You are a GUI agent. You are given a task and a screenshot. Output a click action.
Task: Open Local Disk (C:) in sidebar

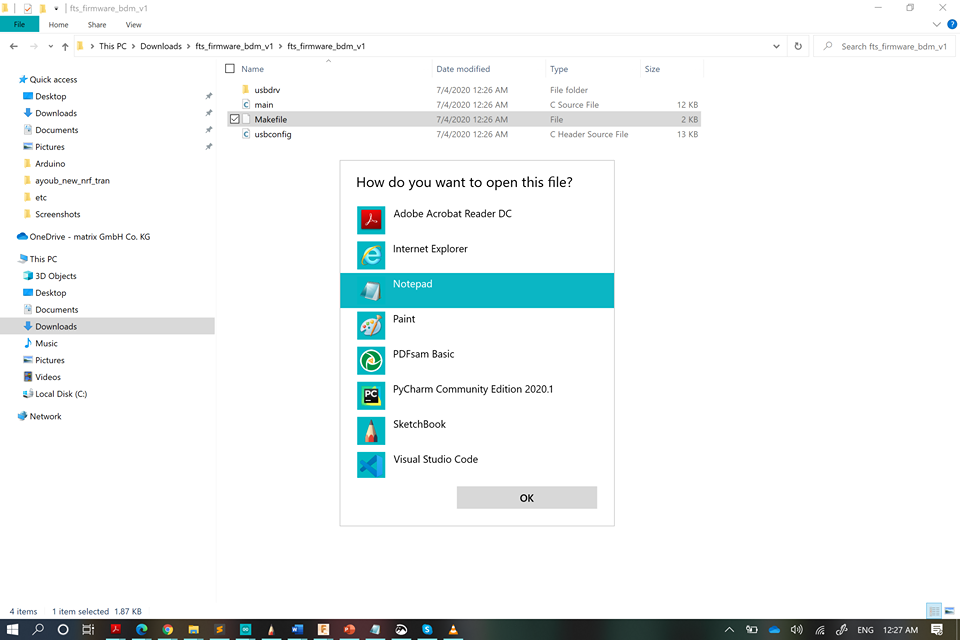pyautogui.click(x=61, y=394)
